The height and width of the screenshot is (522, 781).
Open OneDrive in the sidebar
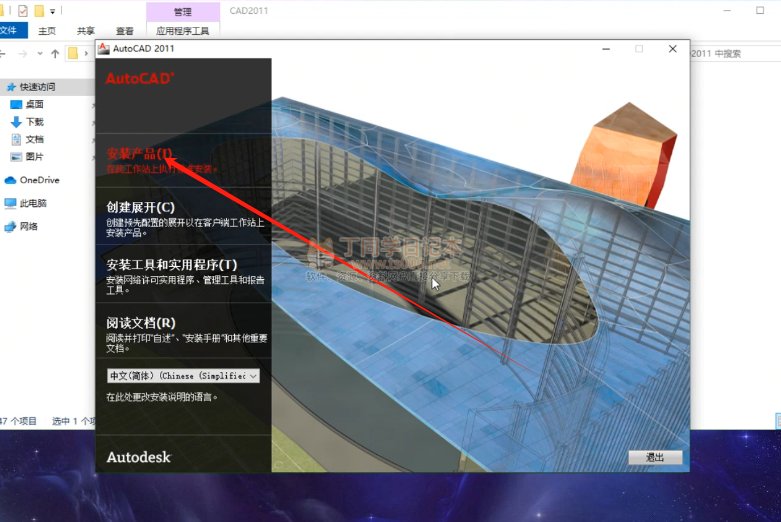pyautogui.click(x=39, y=180)
